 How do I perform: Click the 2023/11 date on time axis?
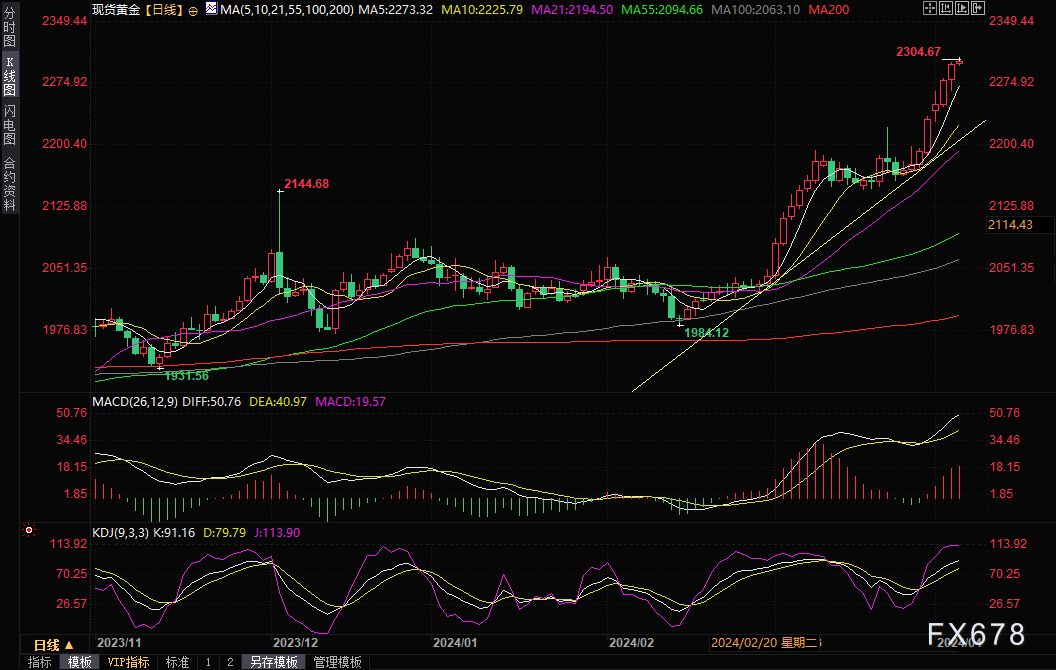tap(119, 642)
